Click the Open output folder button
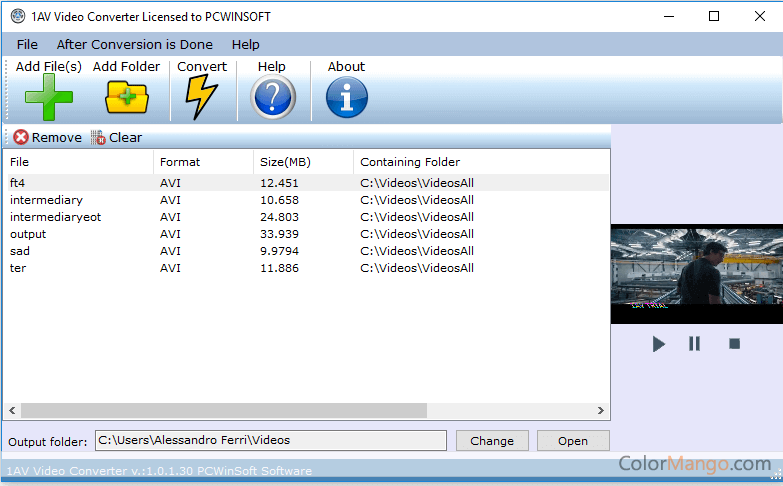783x486 pixels. (573, 441)
